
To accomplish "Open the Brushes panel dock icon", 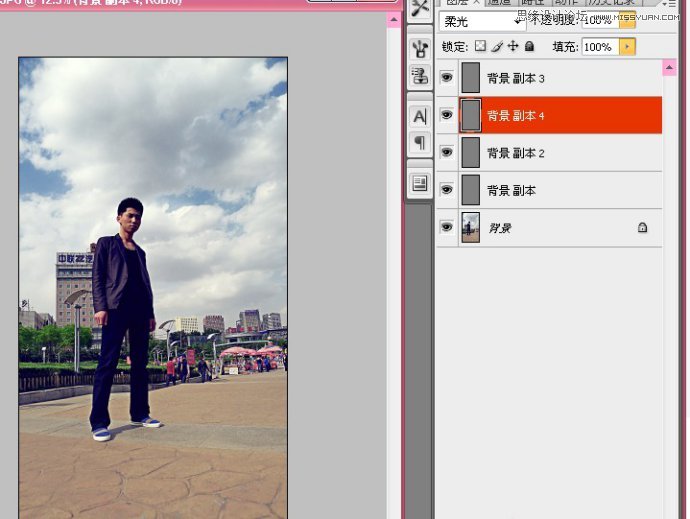I will pos(420,48).
